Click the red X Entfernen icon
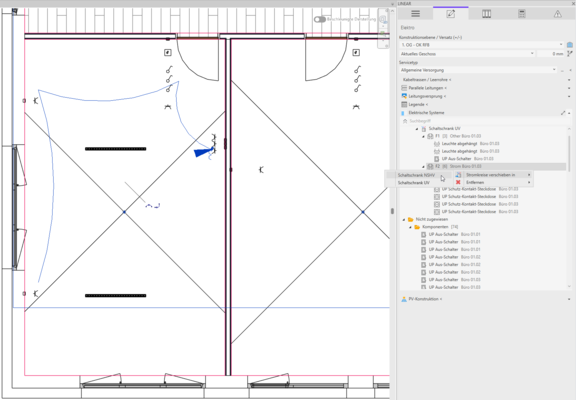 458,182
